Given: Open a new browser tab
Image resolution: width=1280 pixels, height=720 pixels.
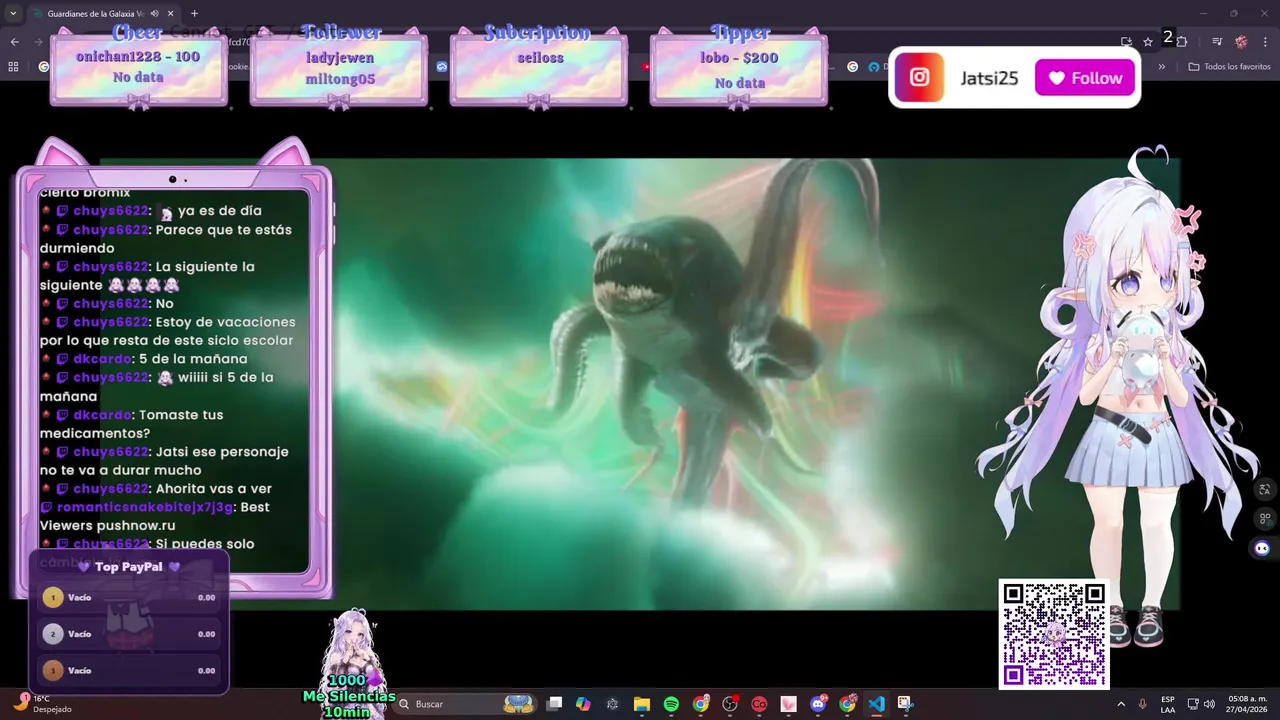Looking at the screenshot, I should coord(194,14).
